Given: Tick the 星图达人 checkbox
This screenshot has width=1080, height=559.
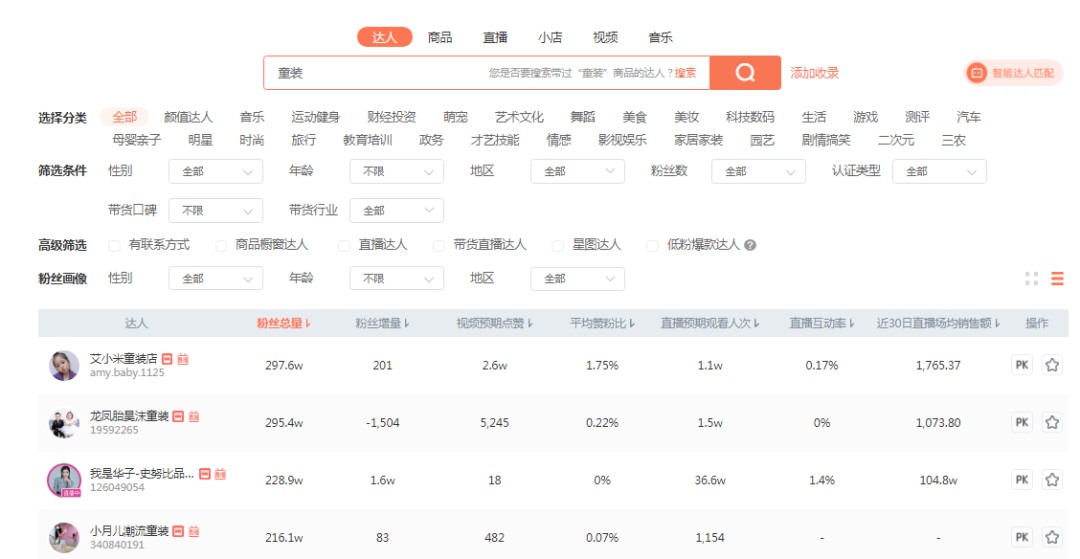Looking at the screenshot, I should point(557,245).
